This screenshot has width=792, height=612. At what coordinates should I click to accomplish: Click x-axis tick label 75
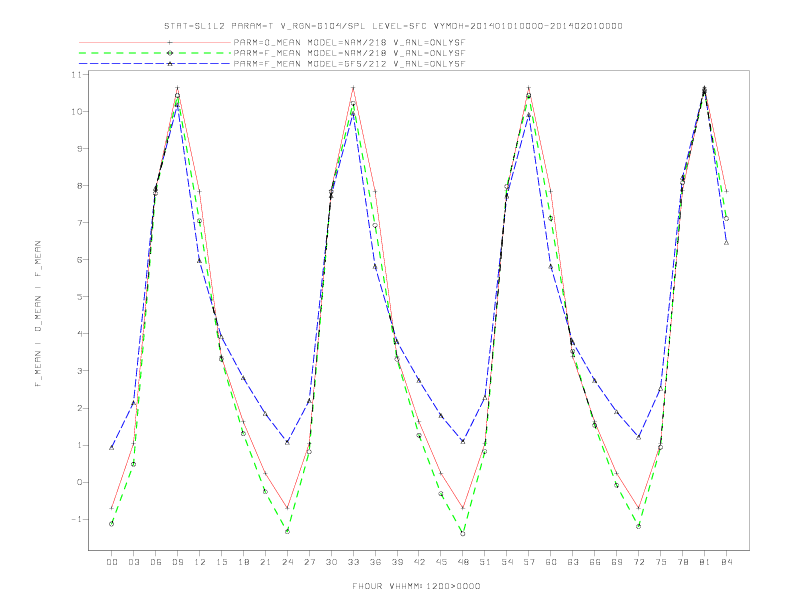coord(661,562)
